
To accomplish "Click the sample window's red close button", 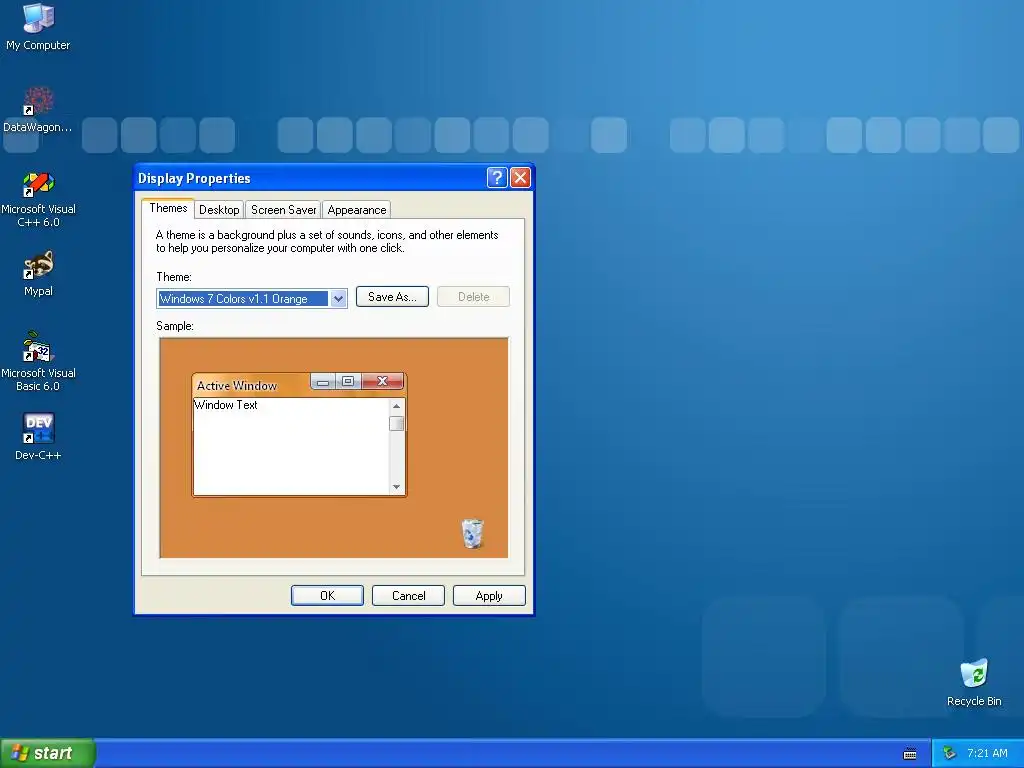I will [383, 381].
